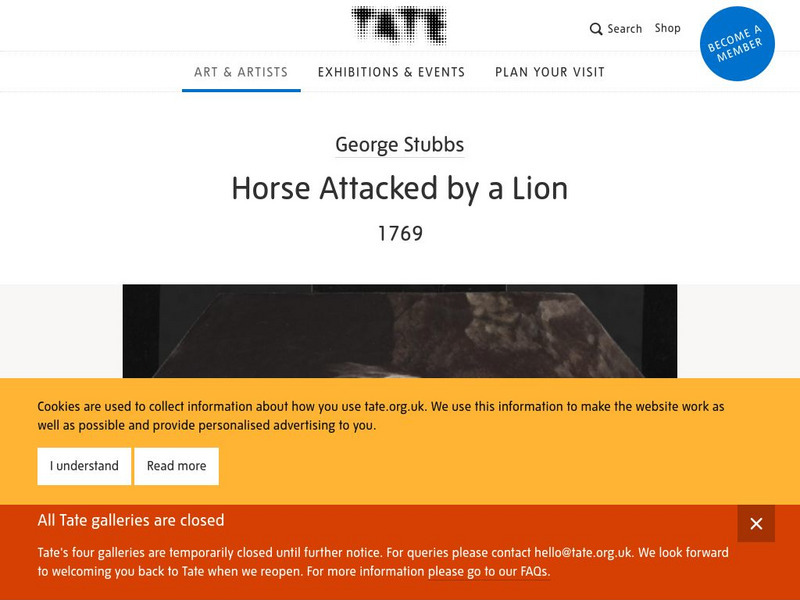
Task: Click the All Tate galleries are closed heading
Action: (131, 520)
